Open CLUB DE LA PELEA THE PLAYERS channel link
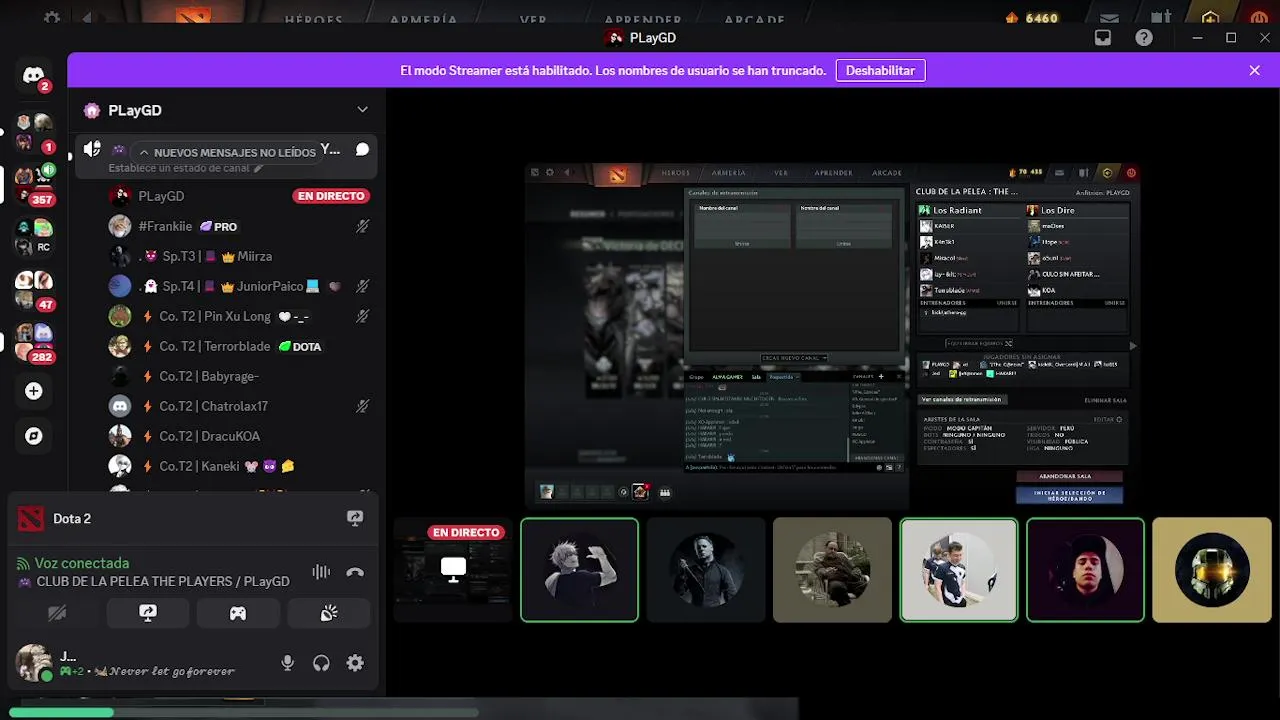Screen dimensions: 1280x720 [x=163, y=581]
